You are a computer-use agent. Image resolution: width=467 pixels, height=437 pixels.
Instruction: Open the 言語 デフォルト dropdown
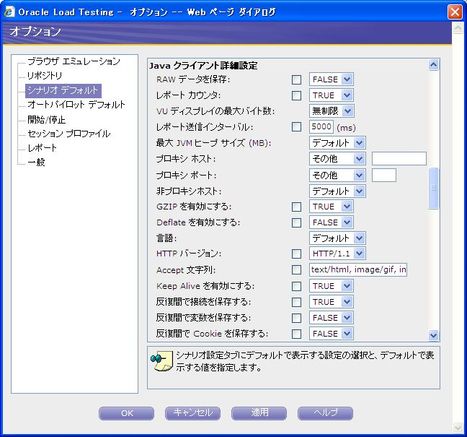[x=337, y=238]
